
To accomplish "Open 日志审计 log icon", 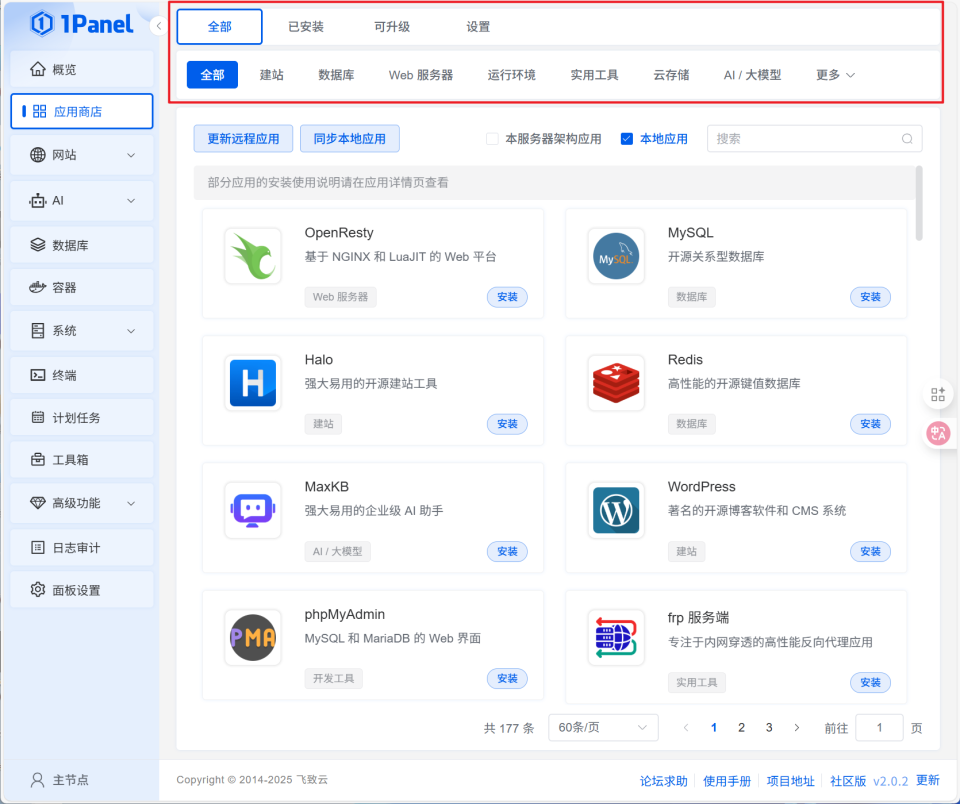I will (38, 547).
